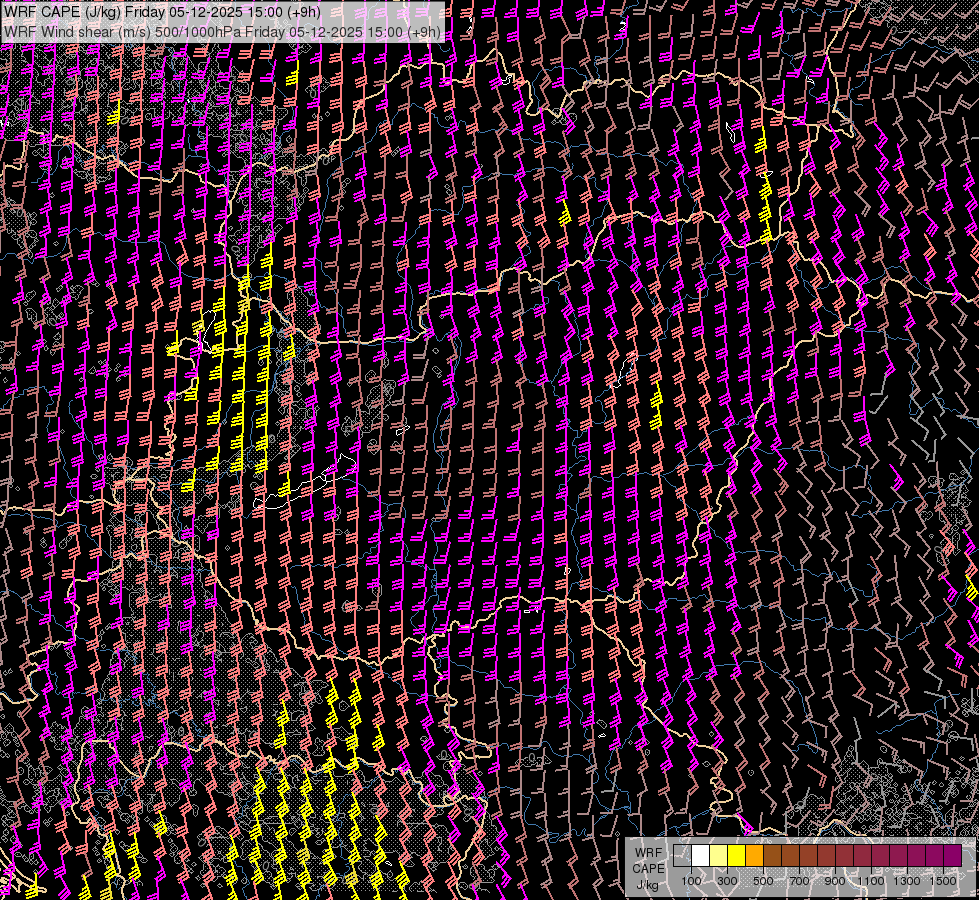Click the legend label 1300
The image size is (979, 900).
[907, 881]
